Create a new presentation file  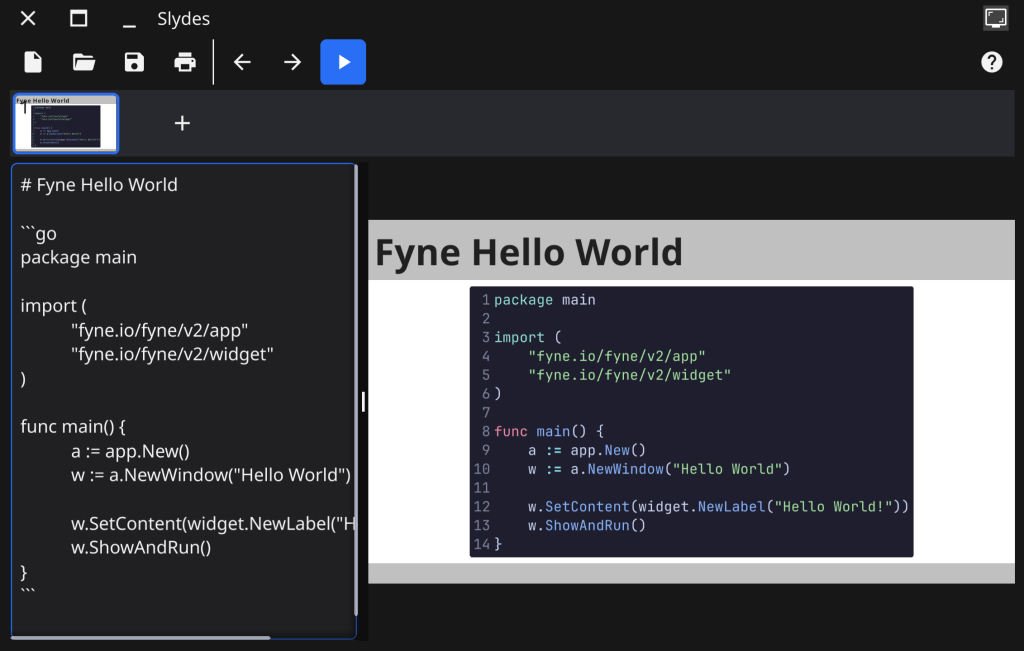(32, 62)
